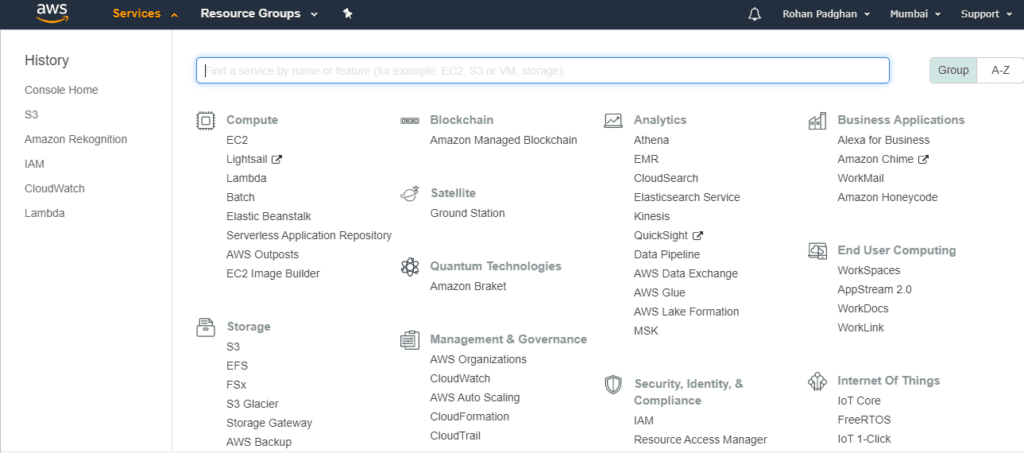The height and width of the screenshot is (453, 1024).
Task: Open EFS under Storage
Action: point(237,366)
